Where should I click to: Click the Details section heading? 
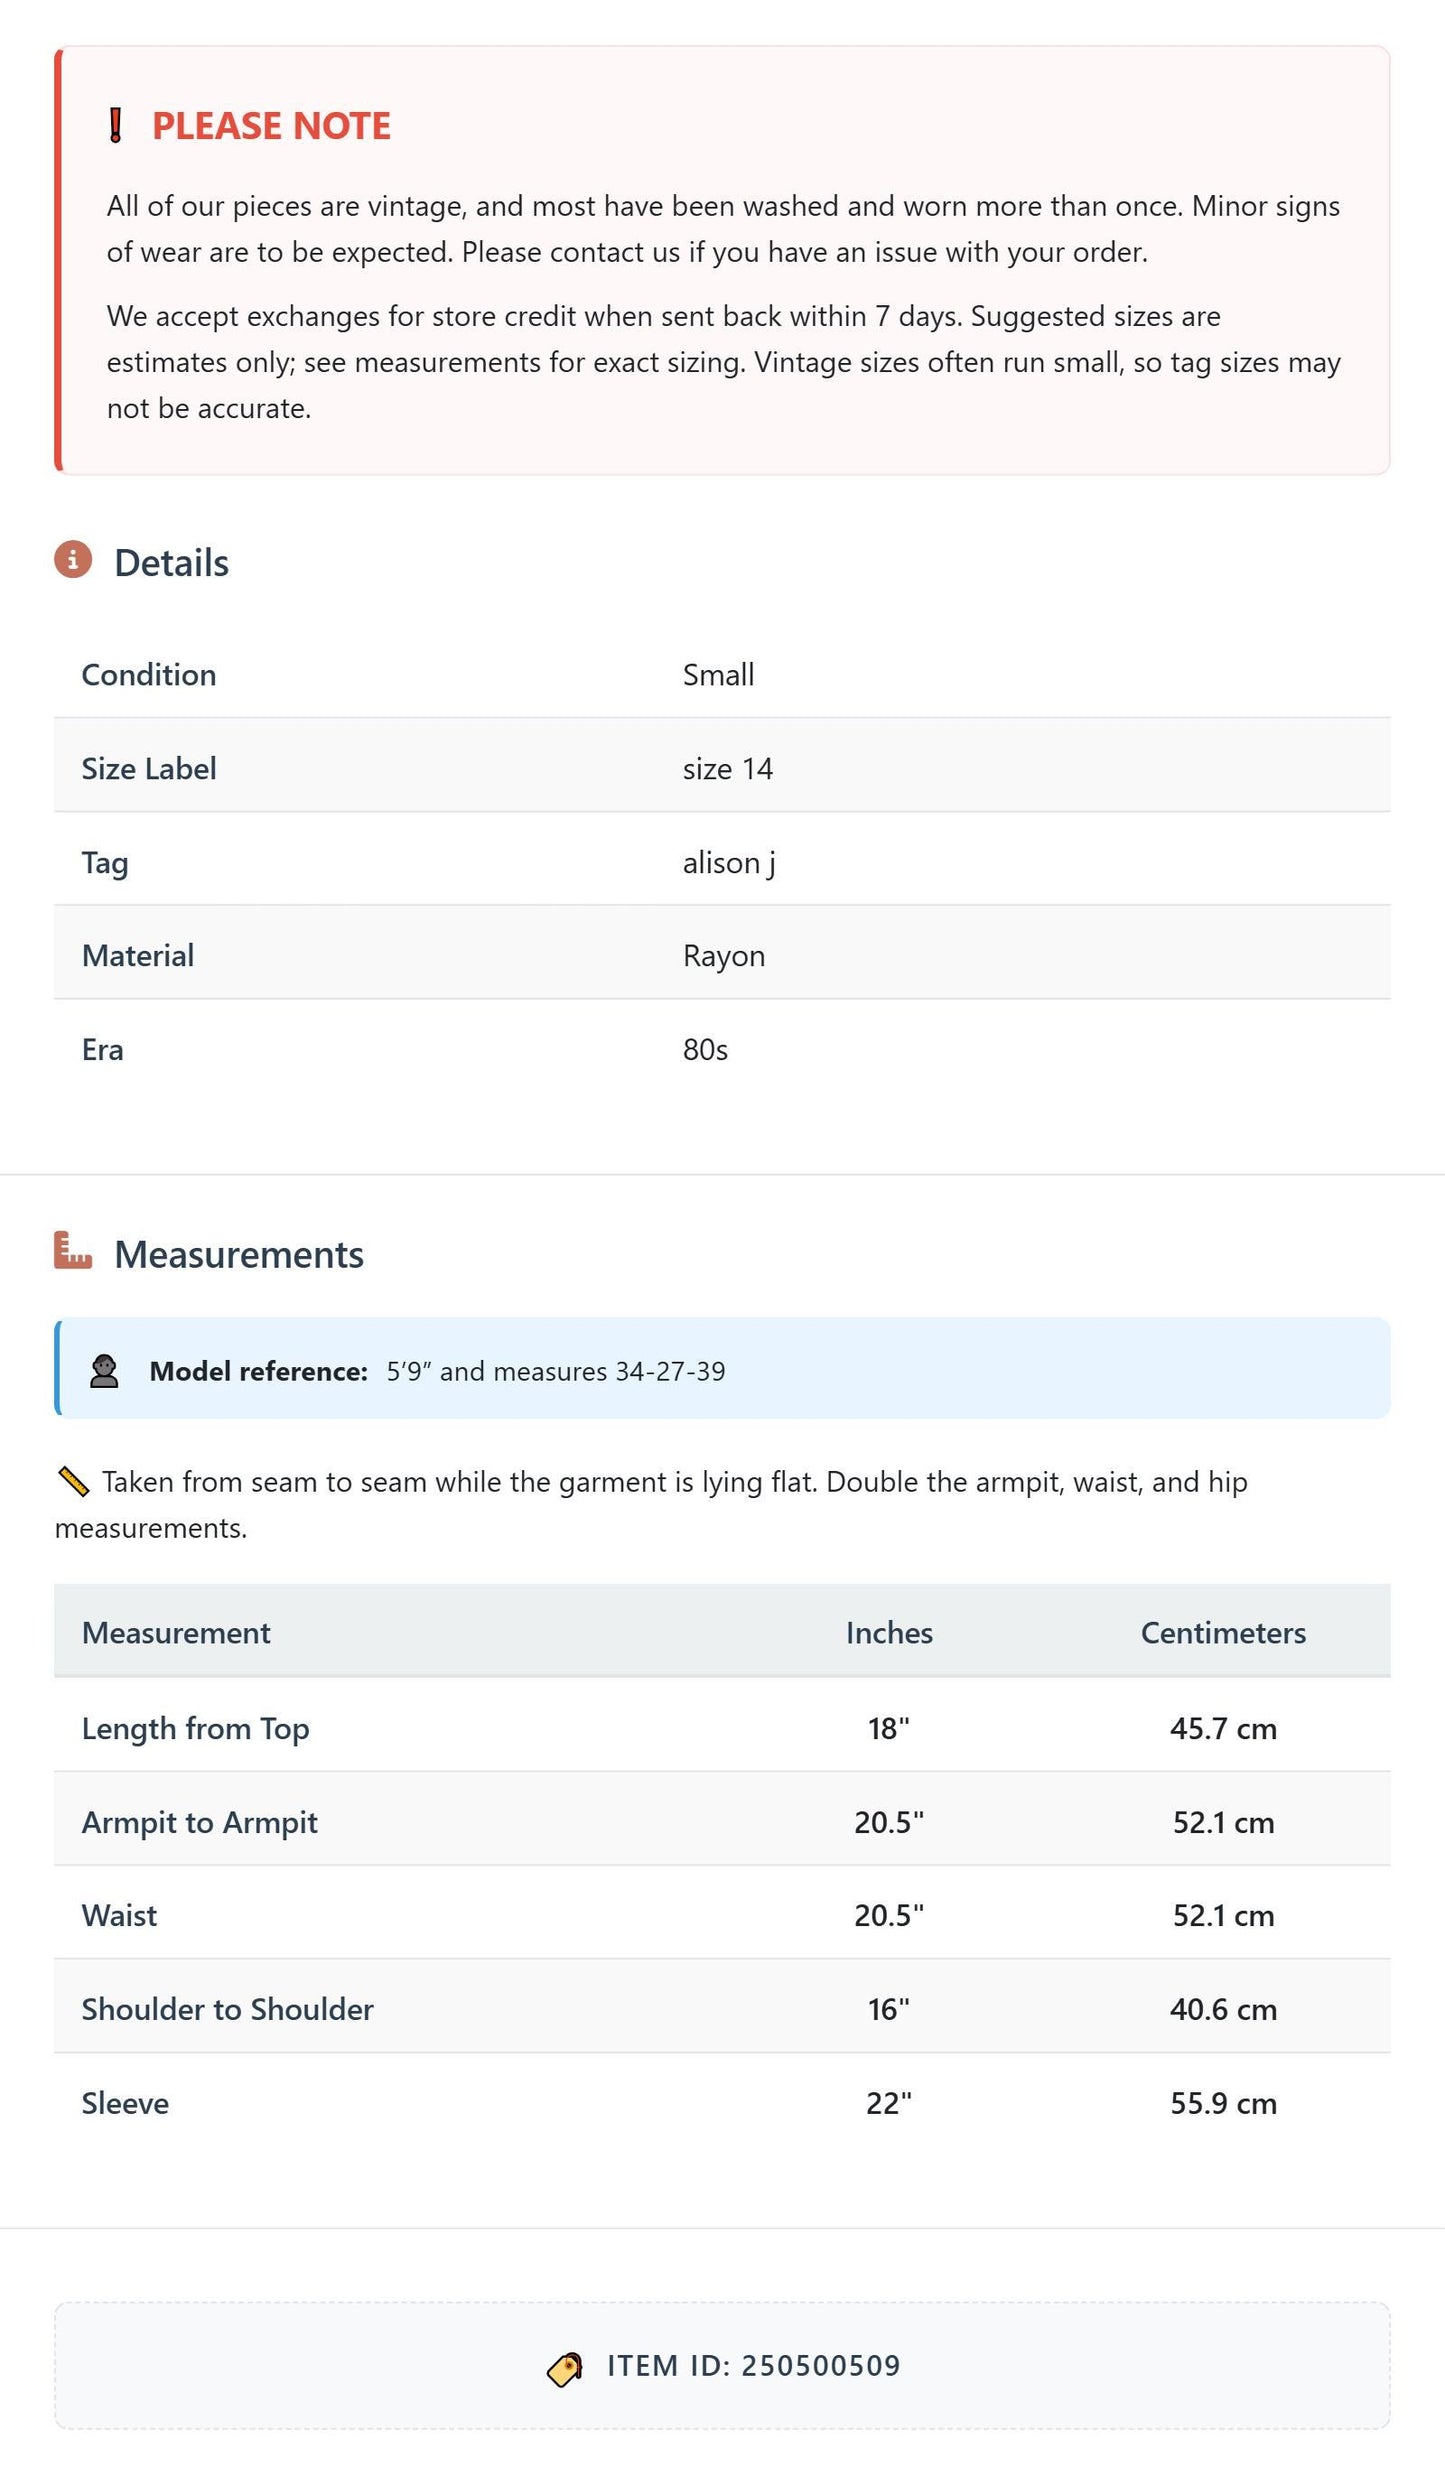171,563
